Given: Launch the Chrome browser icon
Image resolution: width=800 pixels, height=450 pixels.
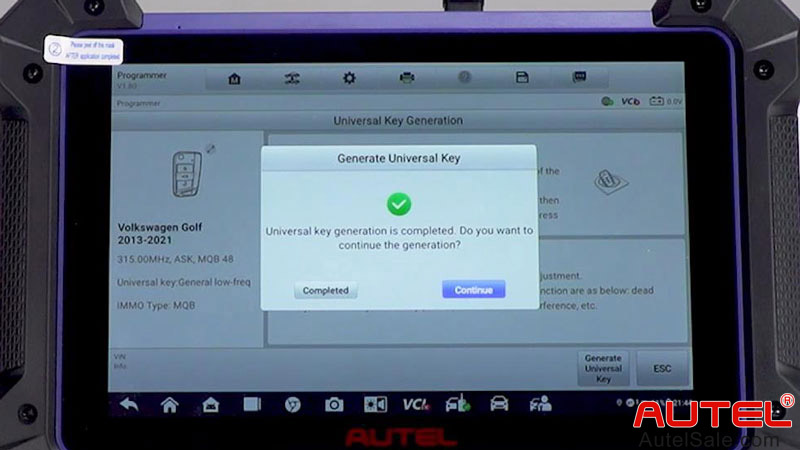Looking at the screenshot, I should (x=293, y=405).
